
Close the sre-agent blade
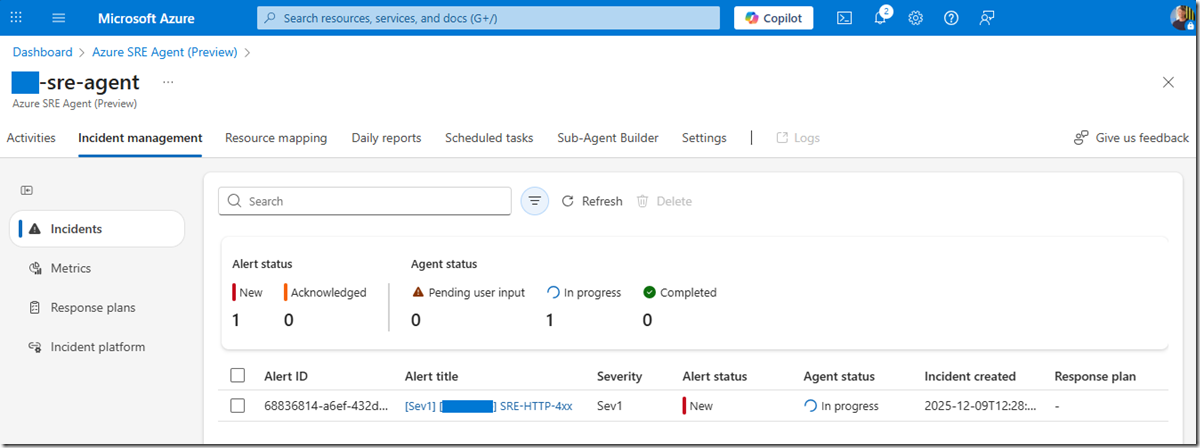point(1168,82)
